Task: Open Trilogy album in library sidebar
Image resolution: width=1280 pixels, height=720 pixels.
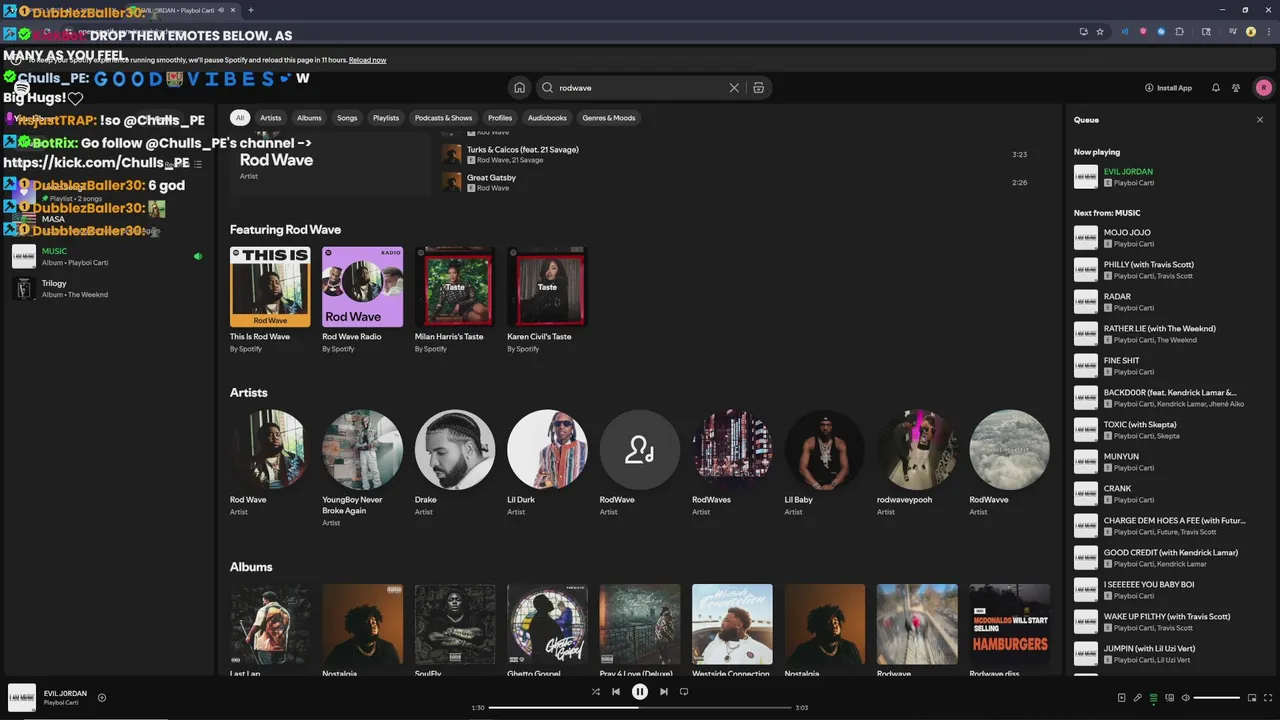Action: [108, 289]
